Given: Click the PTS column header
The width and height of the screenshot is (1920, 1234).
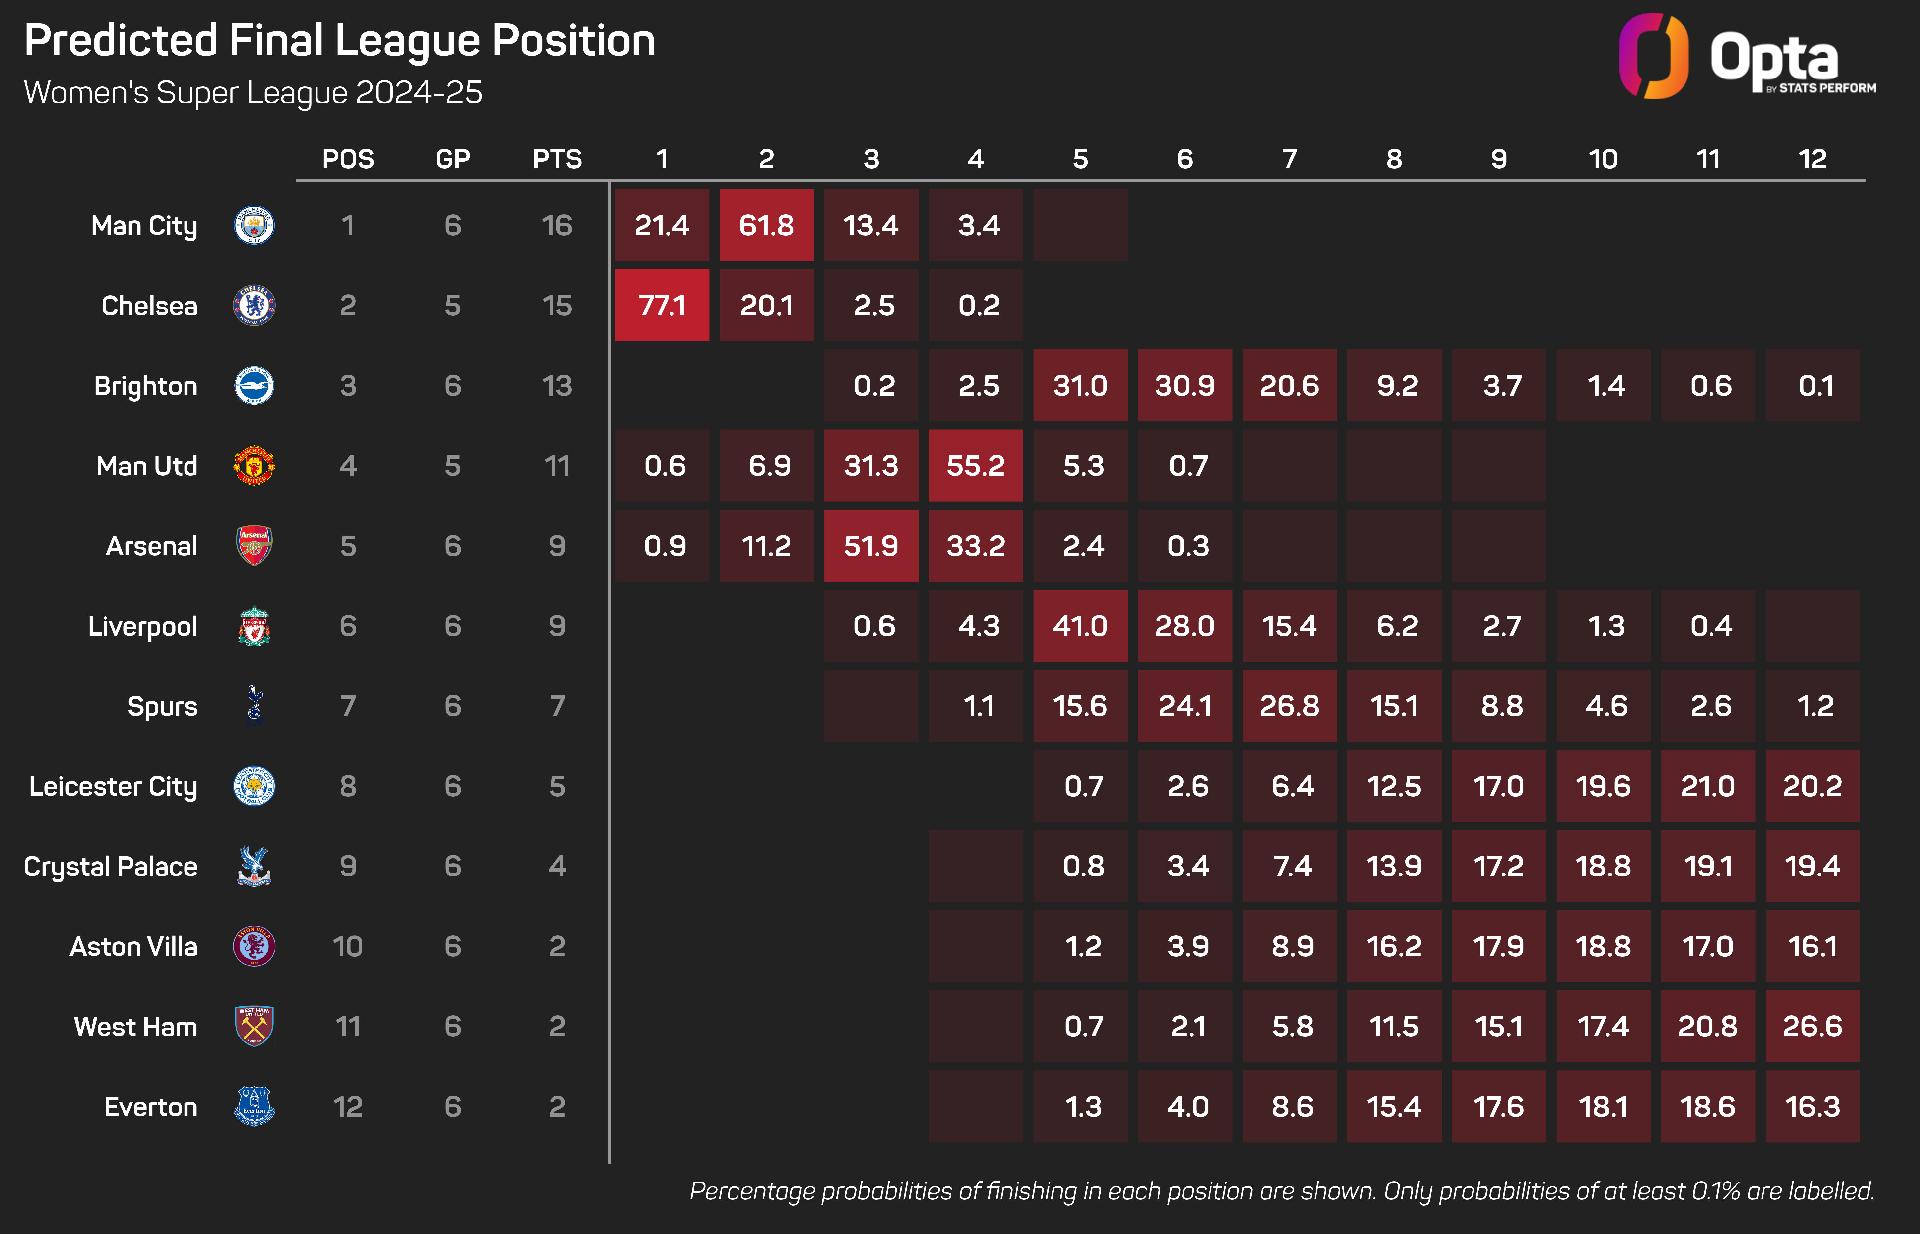Looking at the screenshot, I should click(557, 159).
